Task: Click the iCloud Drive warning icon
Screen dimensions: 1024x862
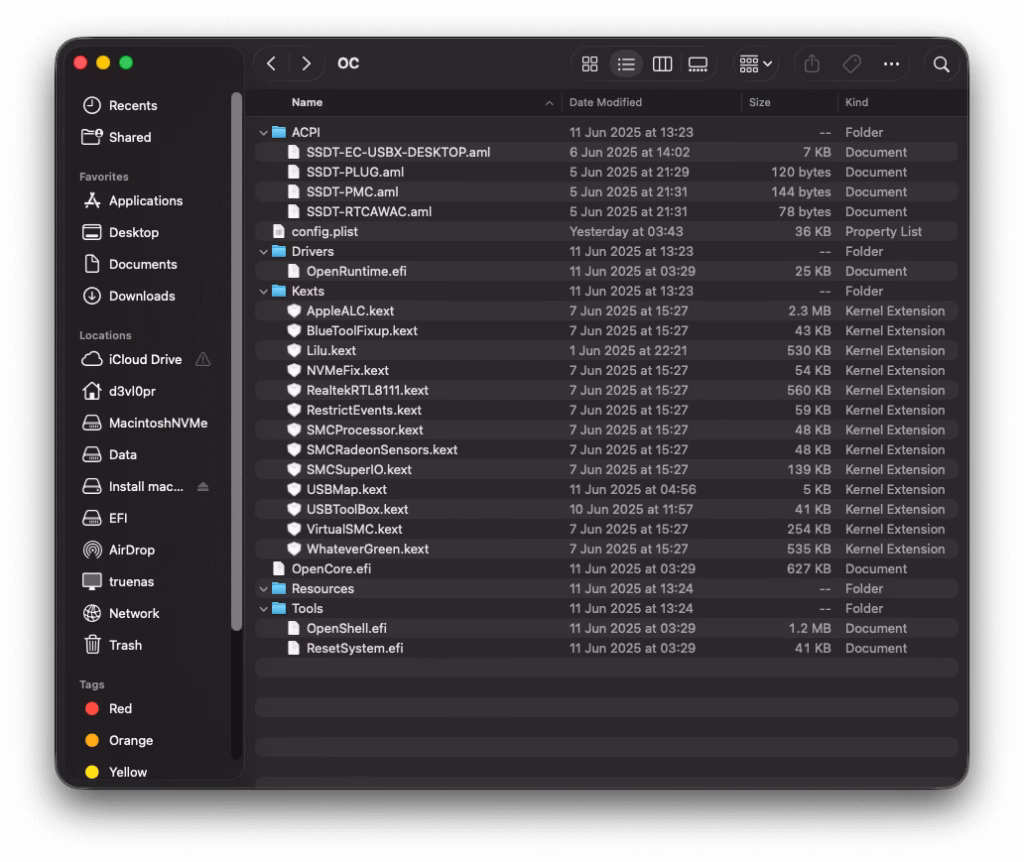Action: [x=203, y=359]
